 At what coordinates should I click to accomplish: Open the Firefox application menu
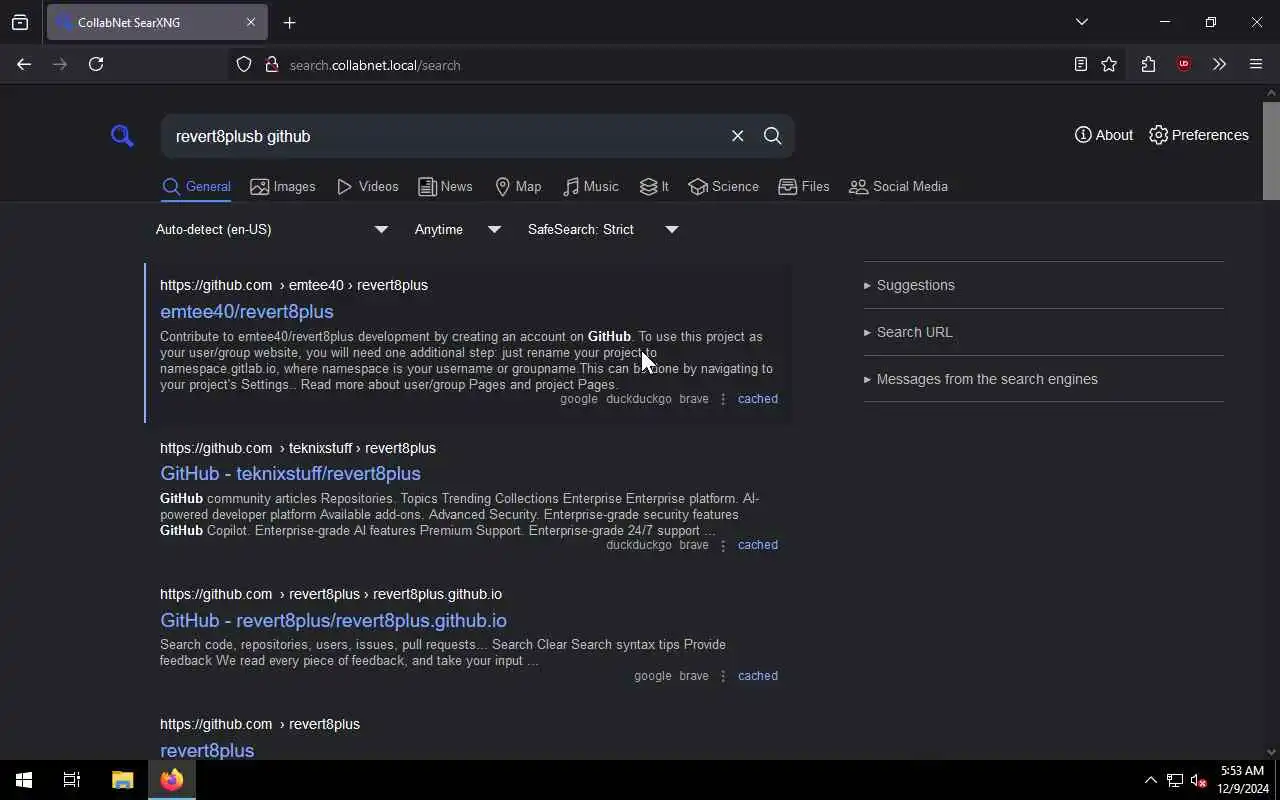coord(1256,64)
